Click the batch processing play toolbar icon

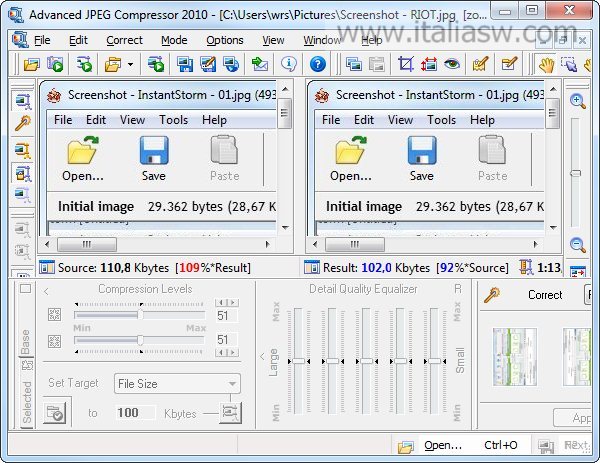click(55, 64)
